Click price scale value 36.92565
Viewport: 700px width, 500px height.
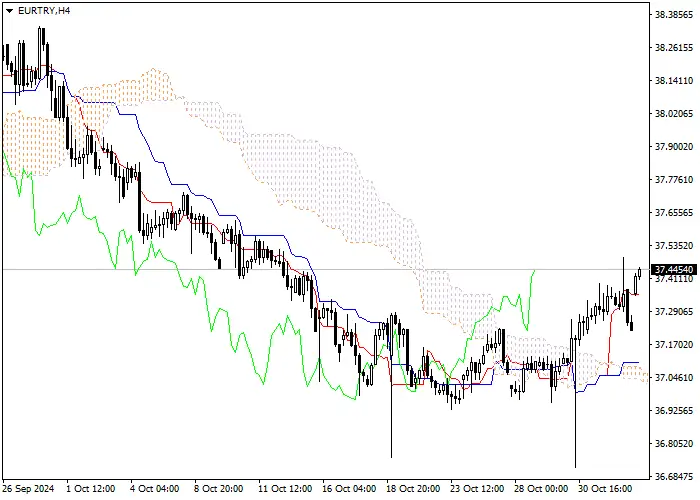674,410
